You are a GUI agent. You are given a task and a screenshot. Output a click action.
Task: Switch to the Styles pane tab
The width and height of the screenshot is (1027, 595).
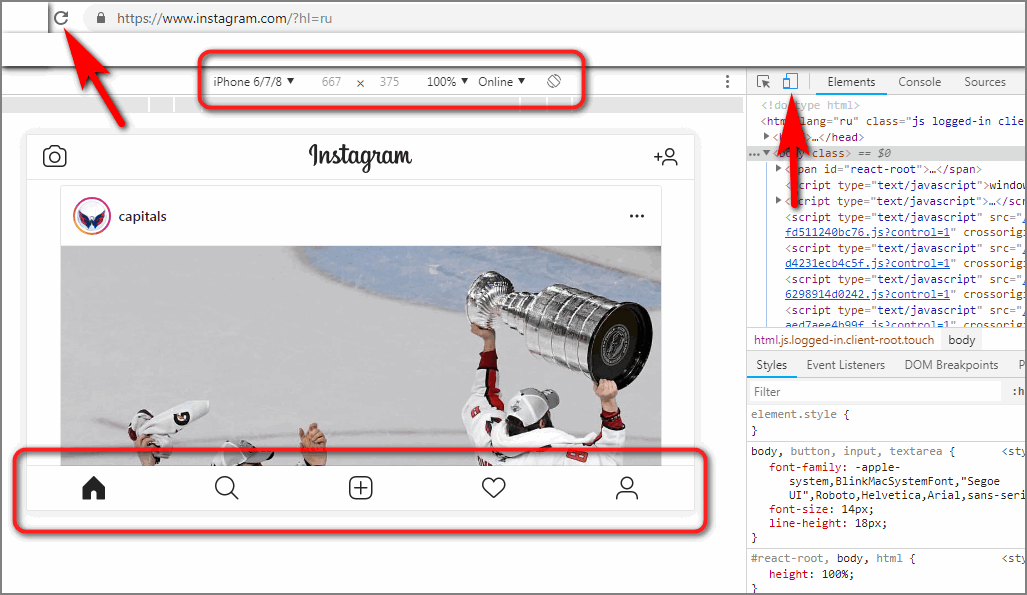pos(772,365)
